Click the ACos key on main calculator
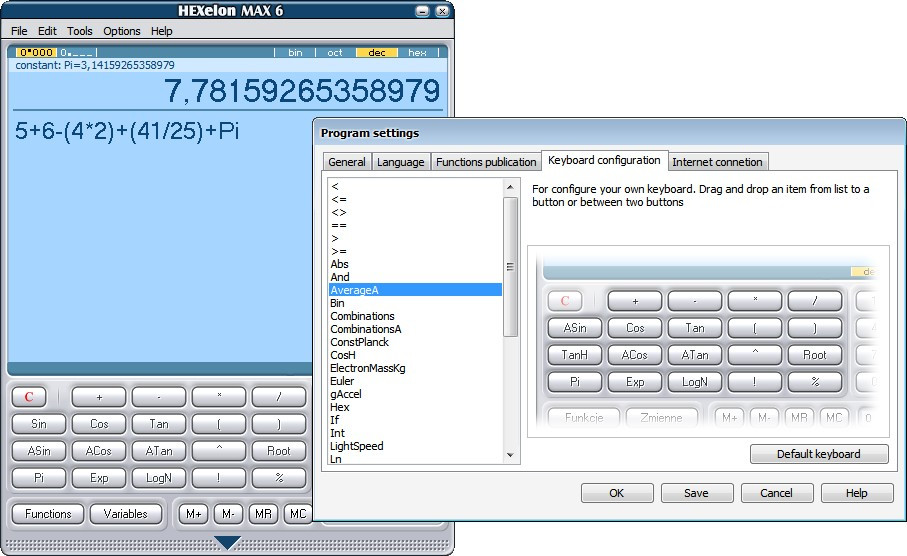Viewport: 907px width, 556px height. click(99, 451)
